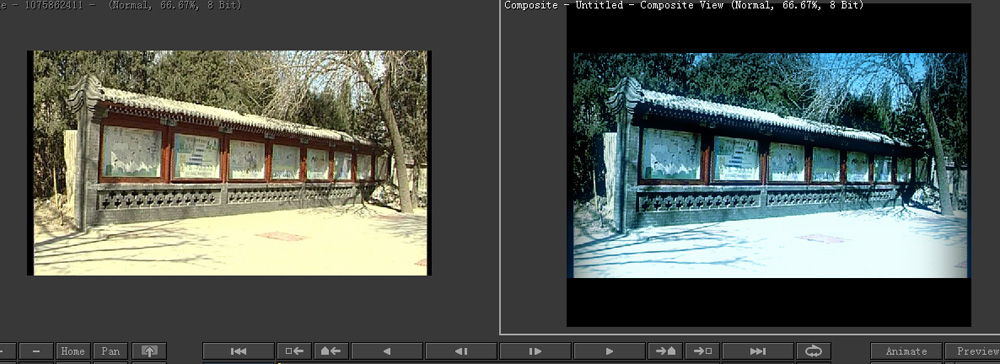Click the up-arrow icon beside Pan
The width and height of the screenshot is (1000, 364).
[149, 351]
